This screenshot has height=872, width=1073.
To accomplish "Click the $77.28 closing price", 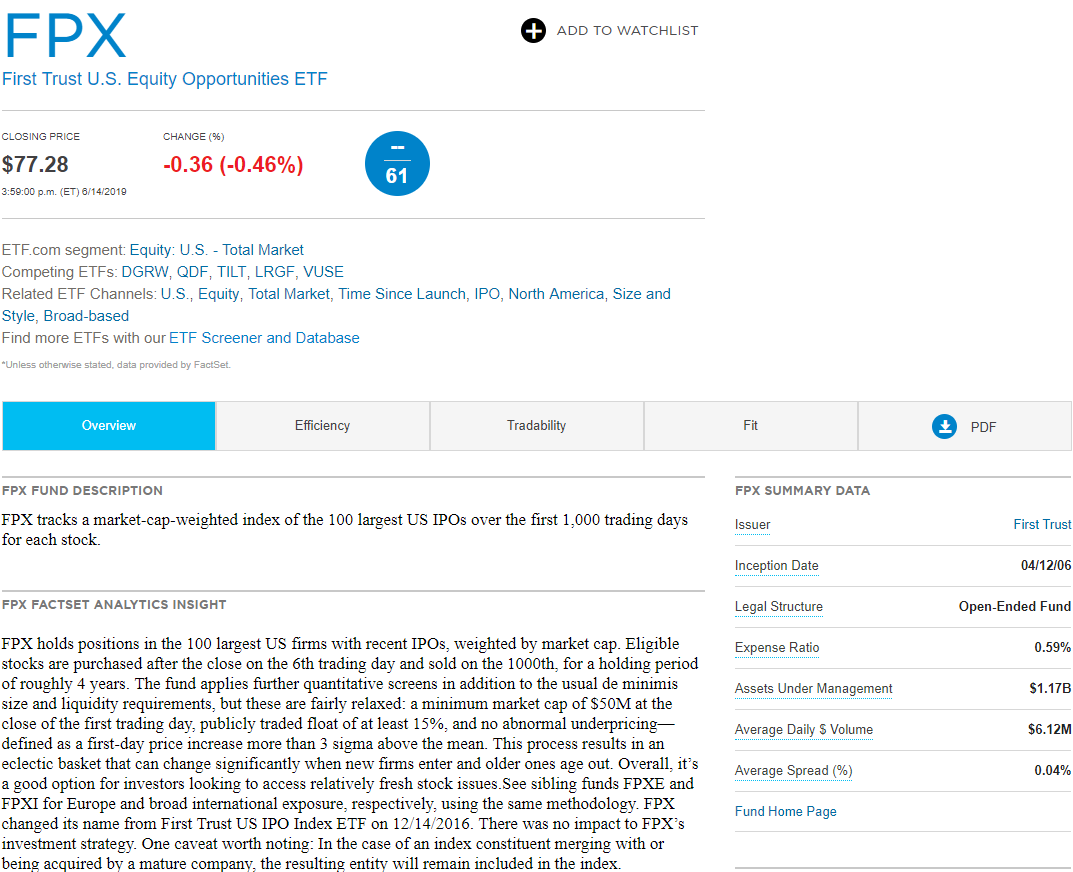I will [35, 164].
